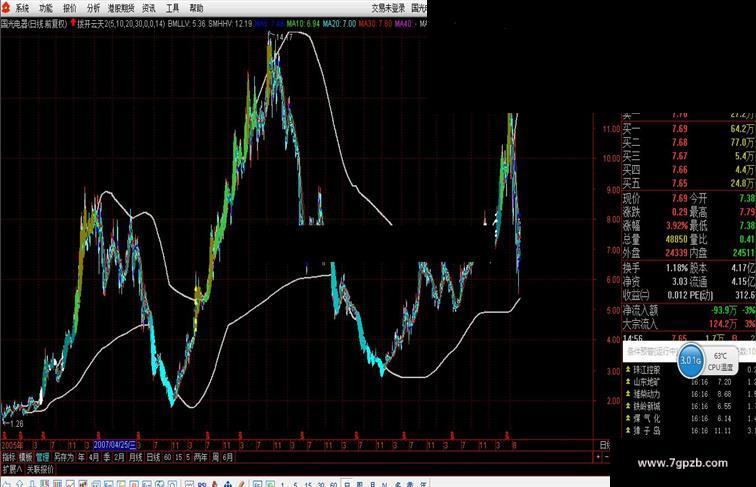Switch chart range to 6月

click(228, 457)
